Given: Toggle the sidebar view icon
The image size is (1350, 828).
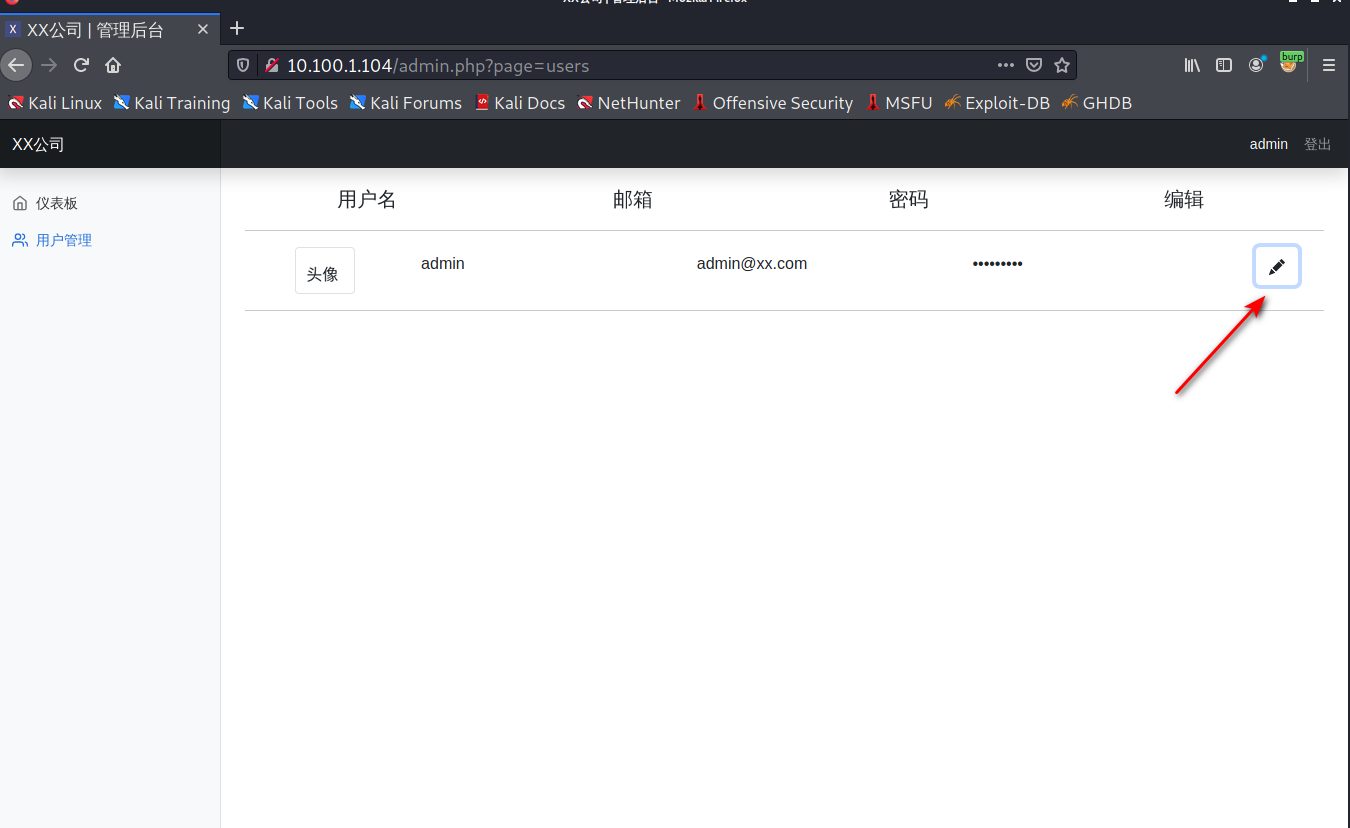Looking at the screenshot, I should click(1224, 65).
